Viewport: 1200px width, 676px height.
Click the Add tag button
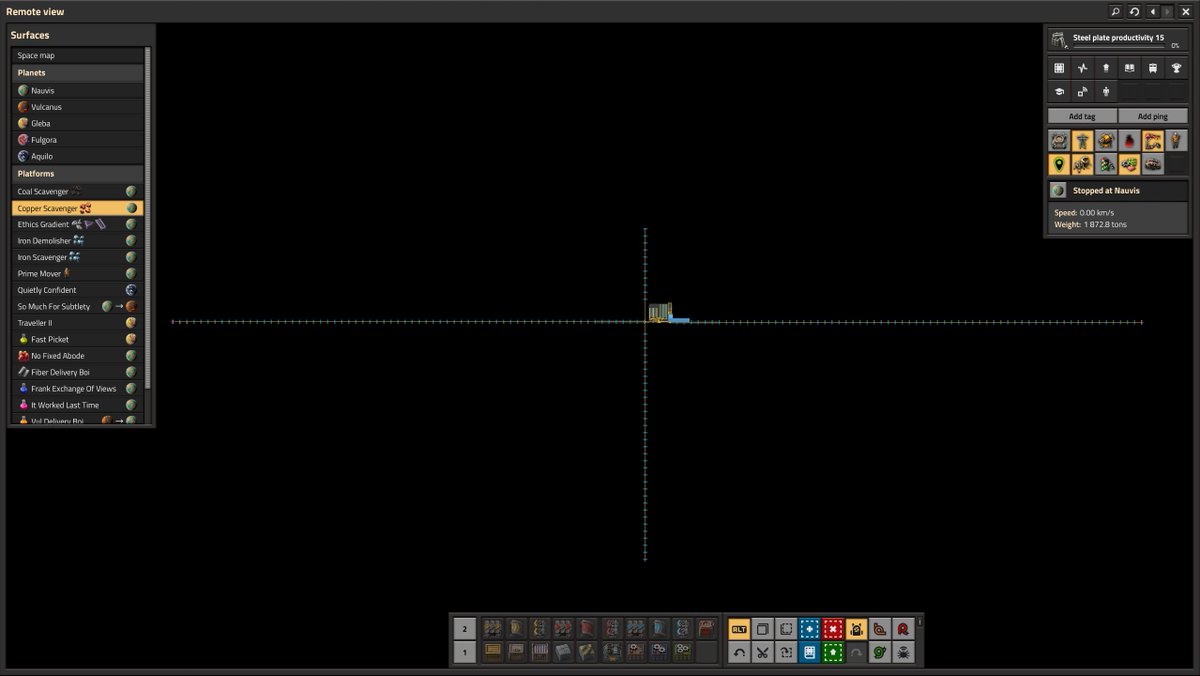point(1082,116)
